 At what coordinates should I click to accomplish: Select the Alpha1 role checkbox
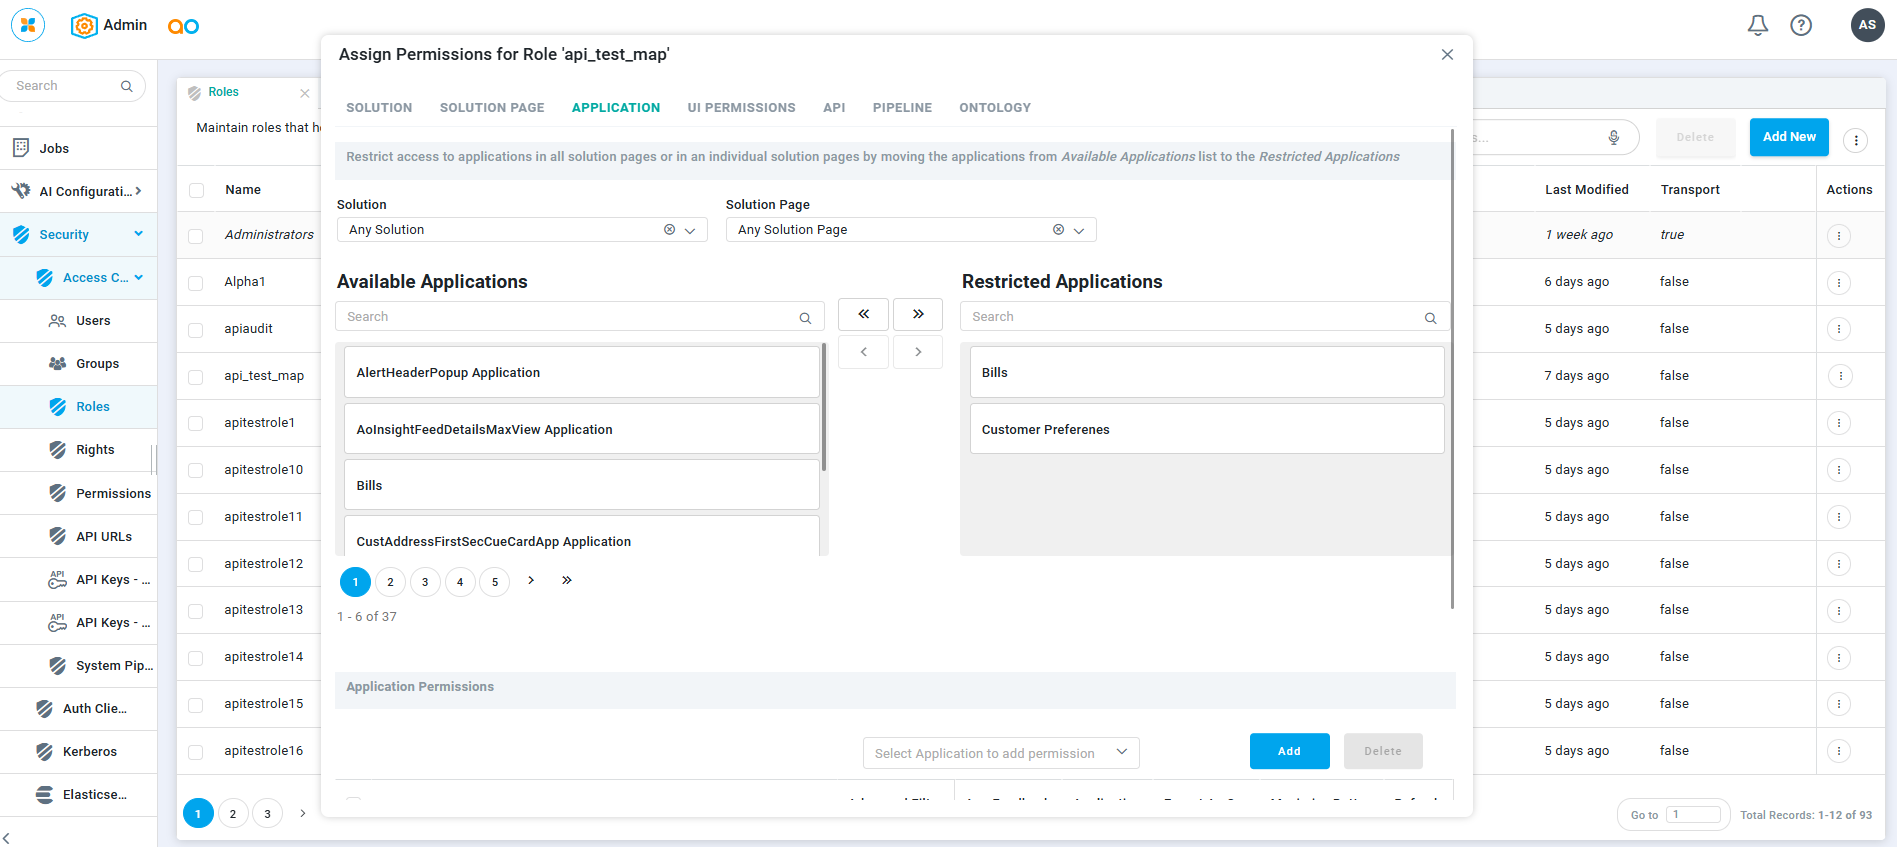point(196,283)
